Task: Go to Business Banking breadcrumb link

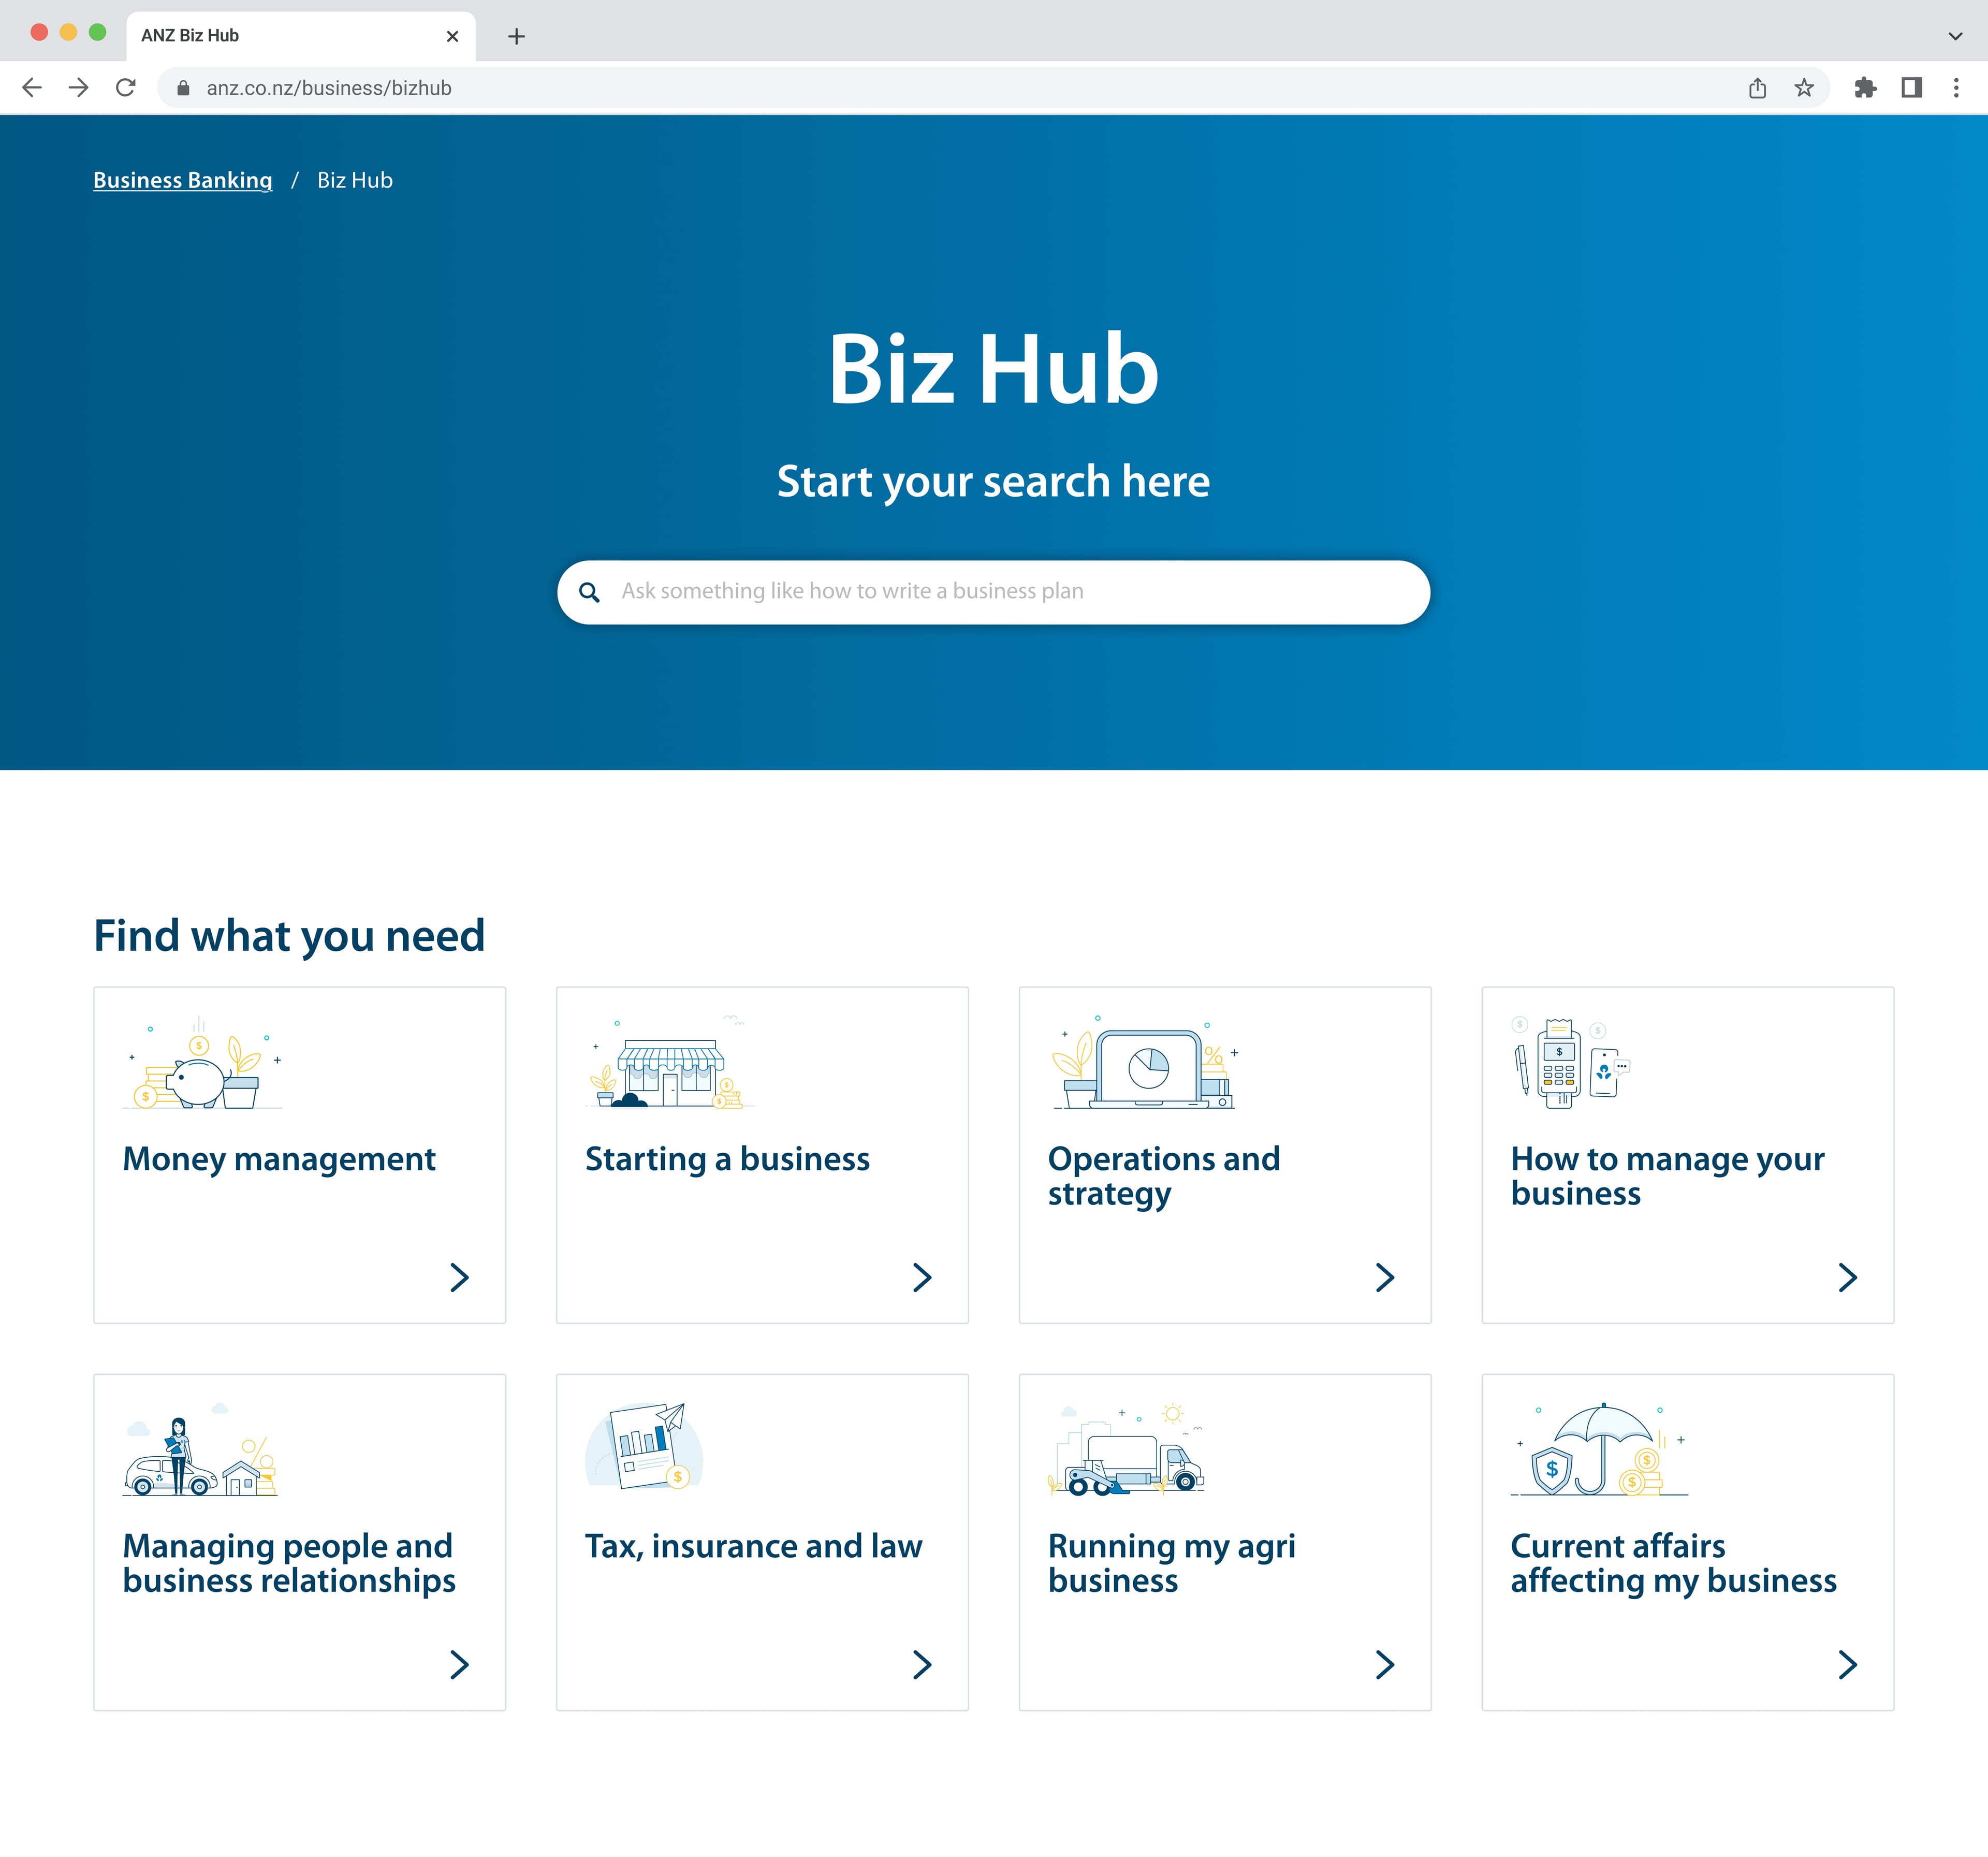Action: (x=182, y=180)
